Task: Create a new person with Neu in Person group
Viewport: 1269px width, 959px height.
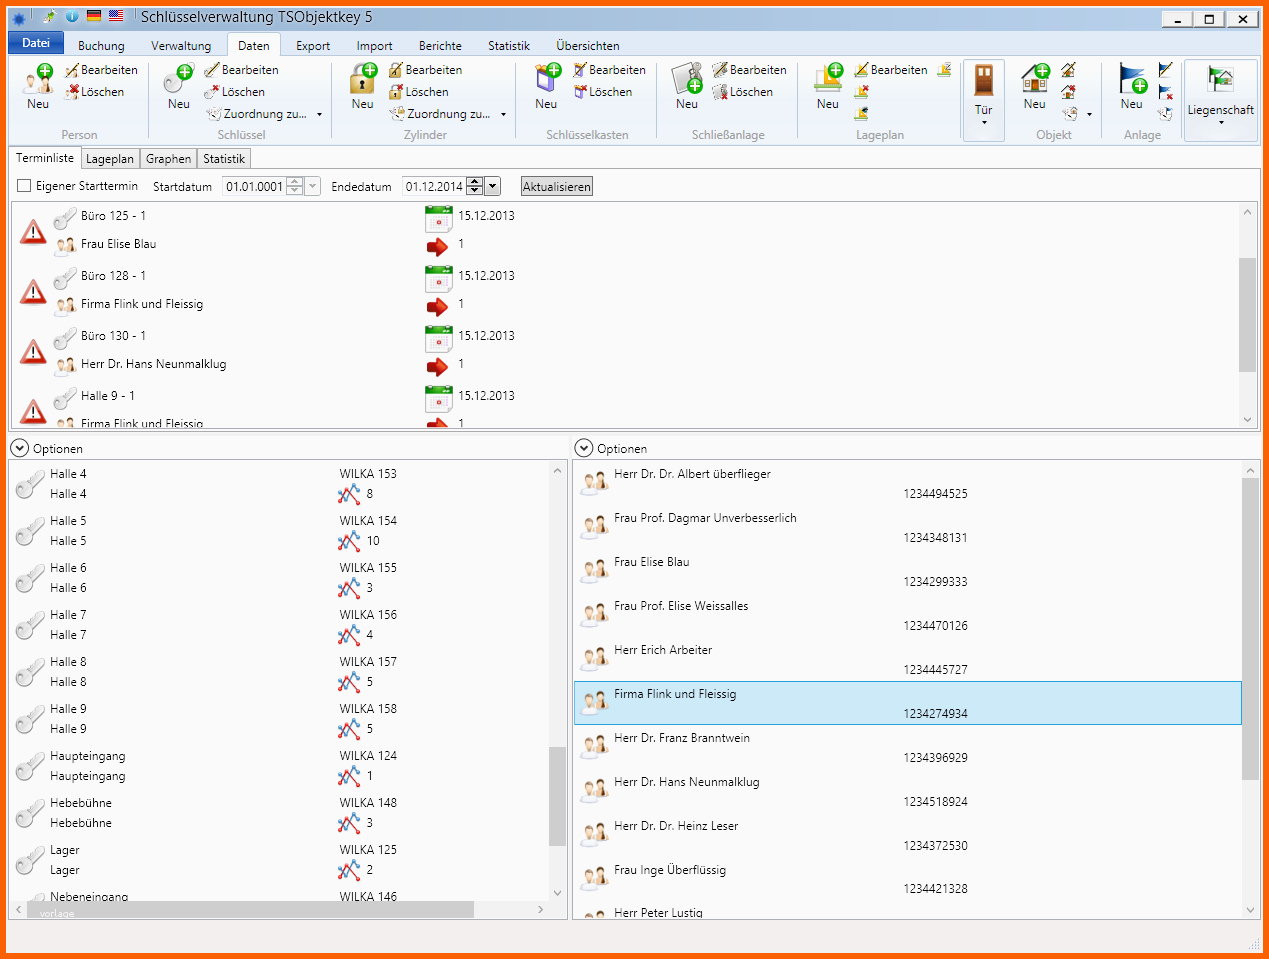Action: [x=38, y=86]
